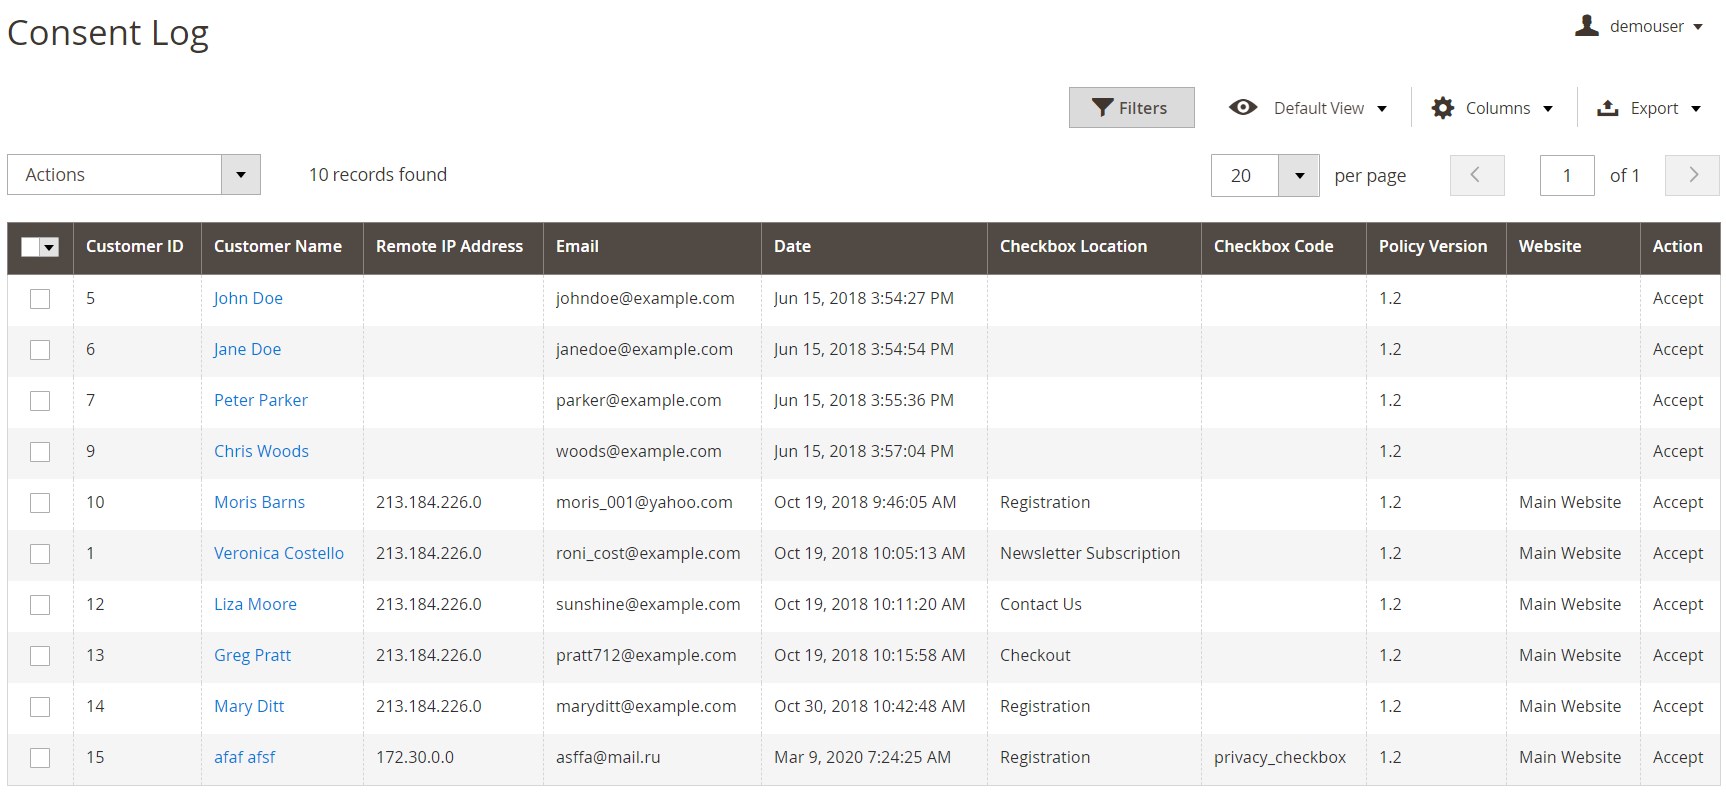This screenshot has width=1726, height=794.
Task: Click the 10 records found text
Action: pos(378,174)
